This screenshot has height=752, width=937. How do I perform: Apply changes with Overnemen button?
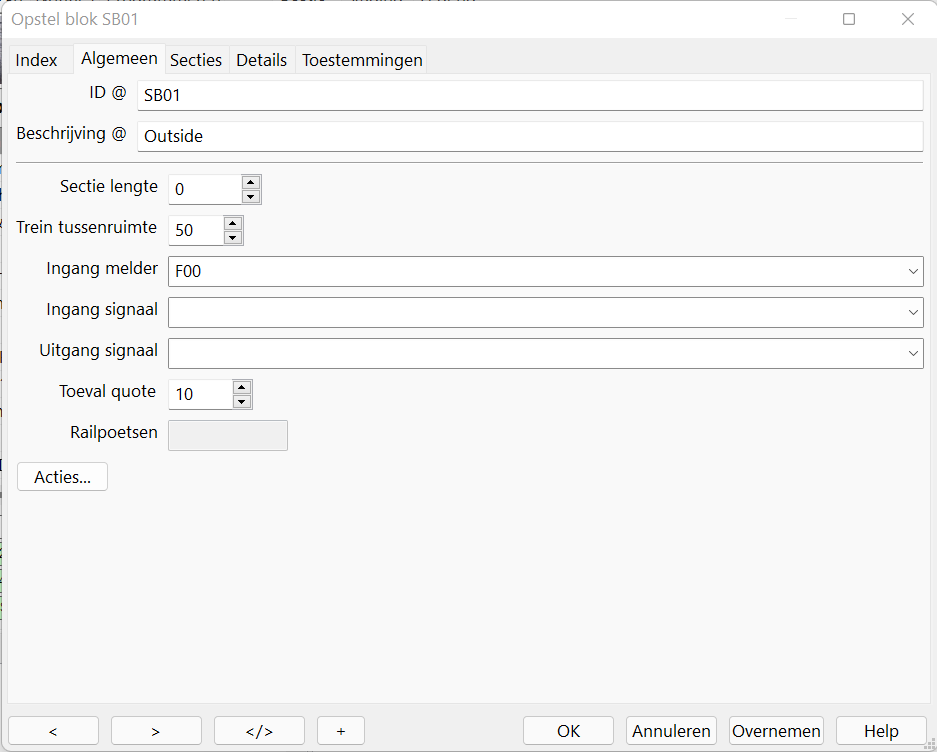pos(776,731)
